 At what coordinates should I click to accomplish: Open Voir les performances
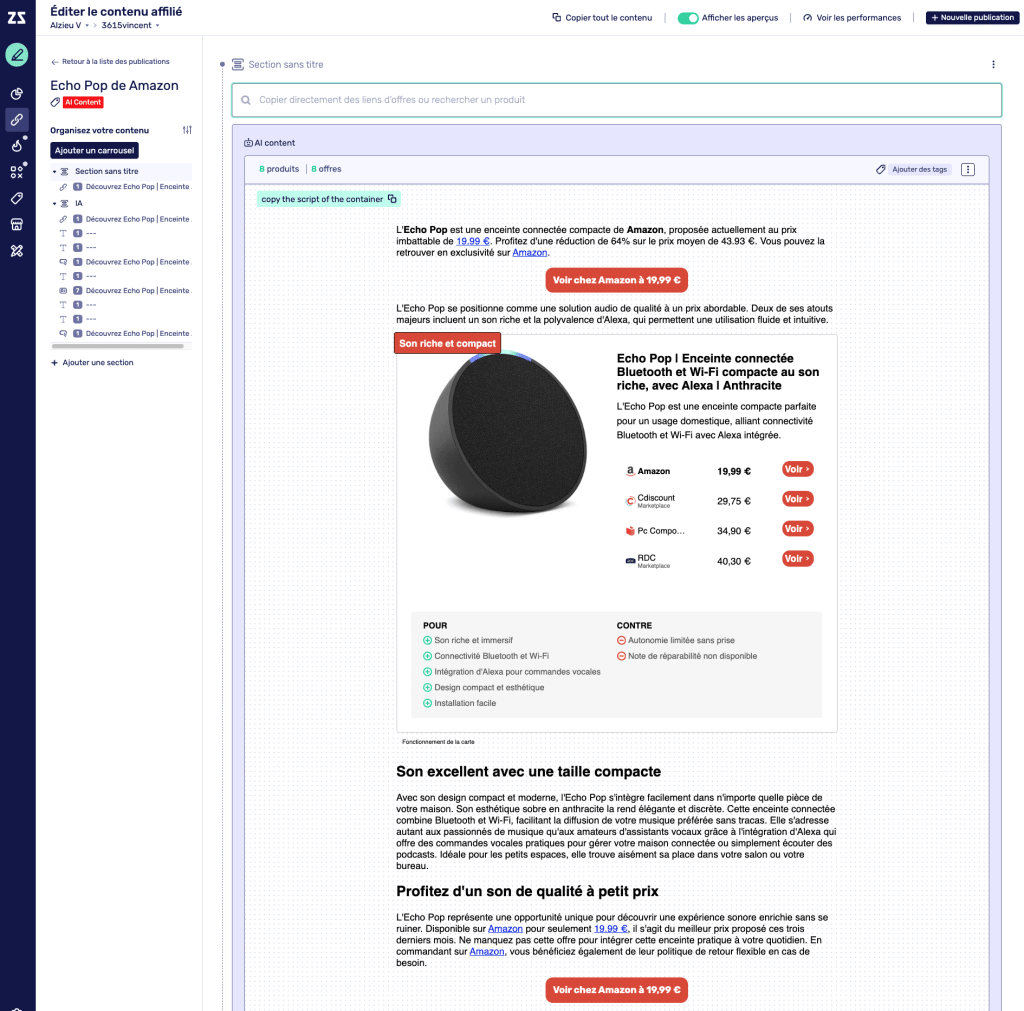852,18
